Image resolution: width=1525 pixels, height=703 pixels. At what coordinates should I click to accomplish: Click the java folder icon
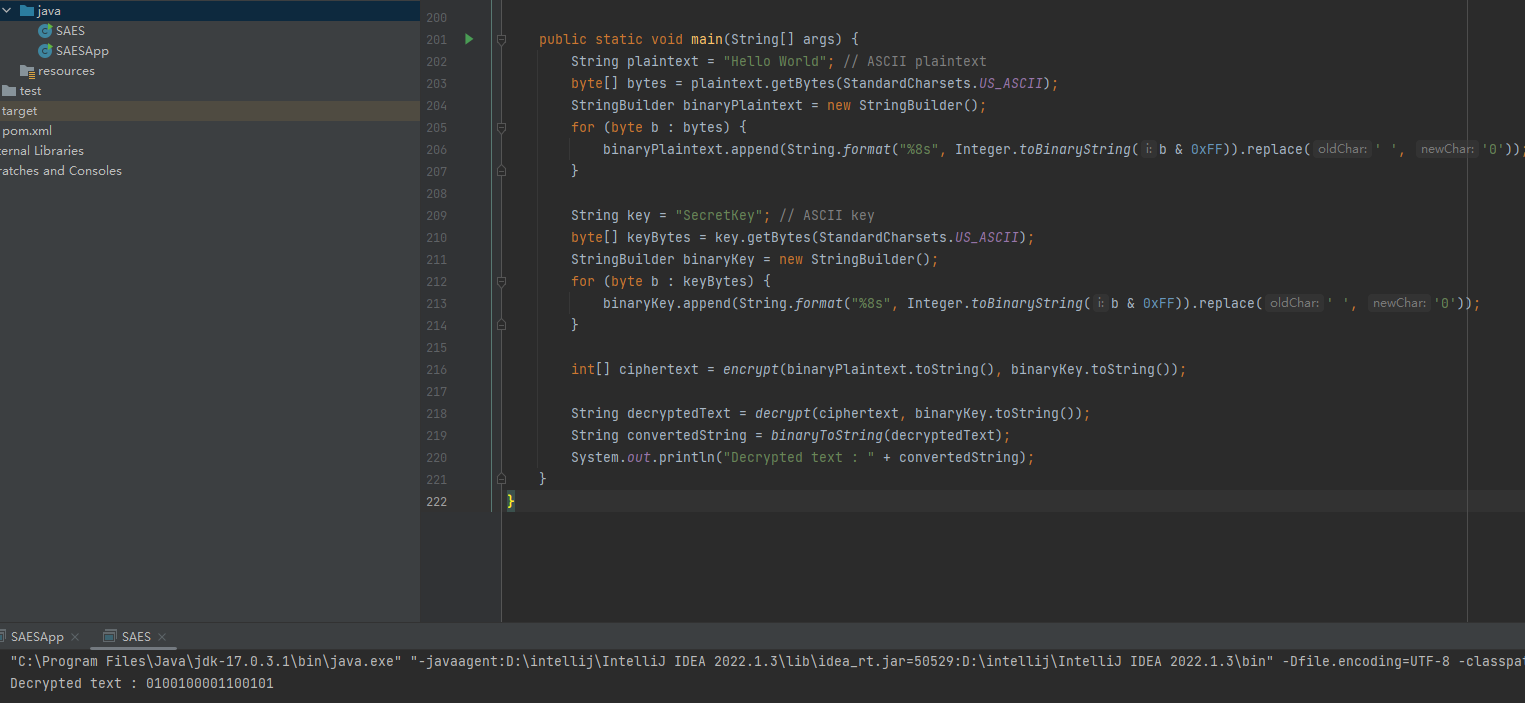(x=28, y=11)
